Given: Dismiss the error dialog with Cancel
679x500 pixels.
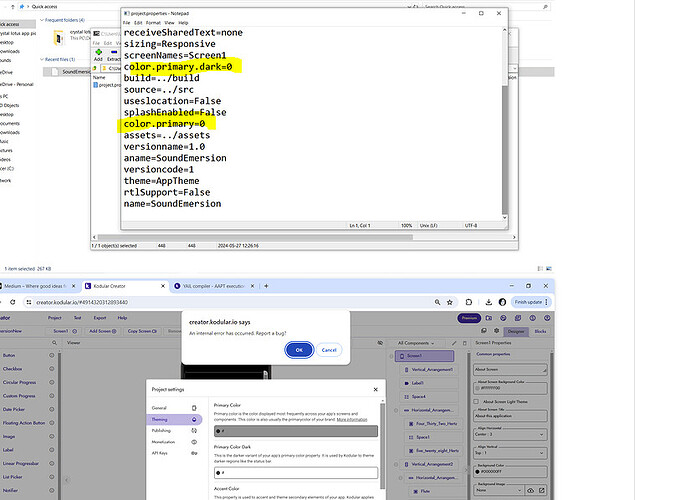Looking at the screenshot, I should click(x=329, y=350).
